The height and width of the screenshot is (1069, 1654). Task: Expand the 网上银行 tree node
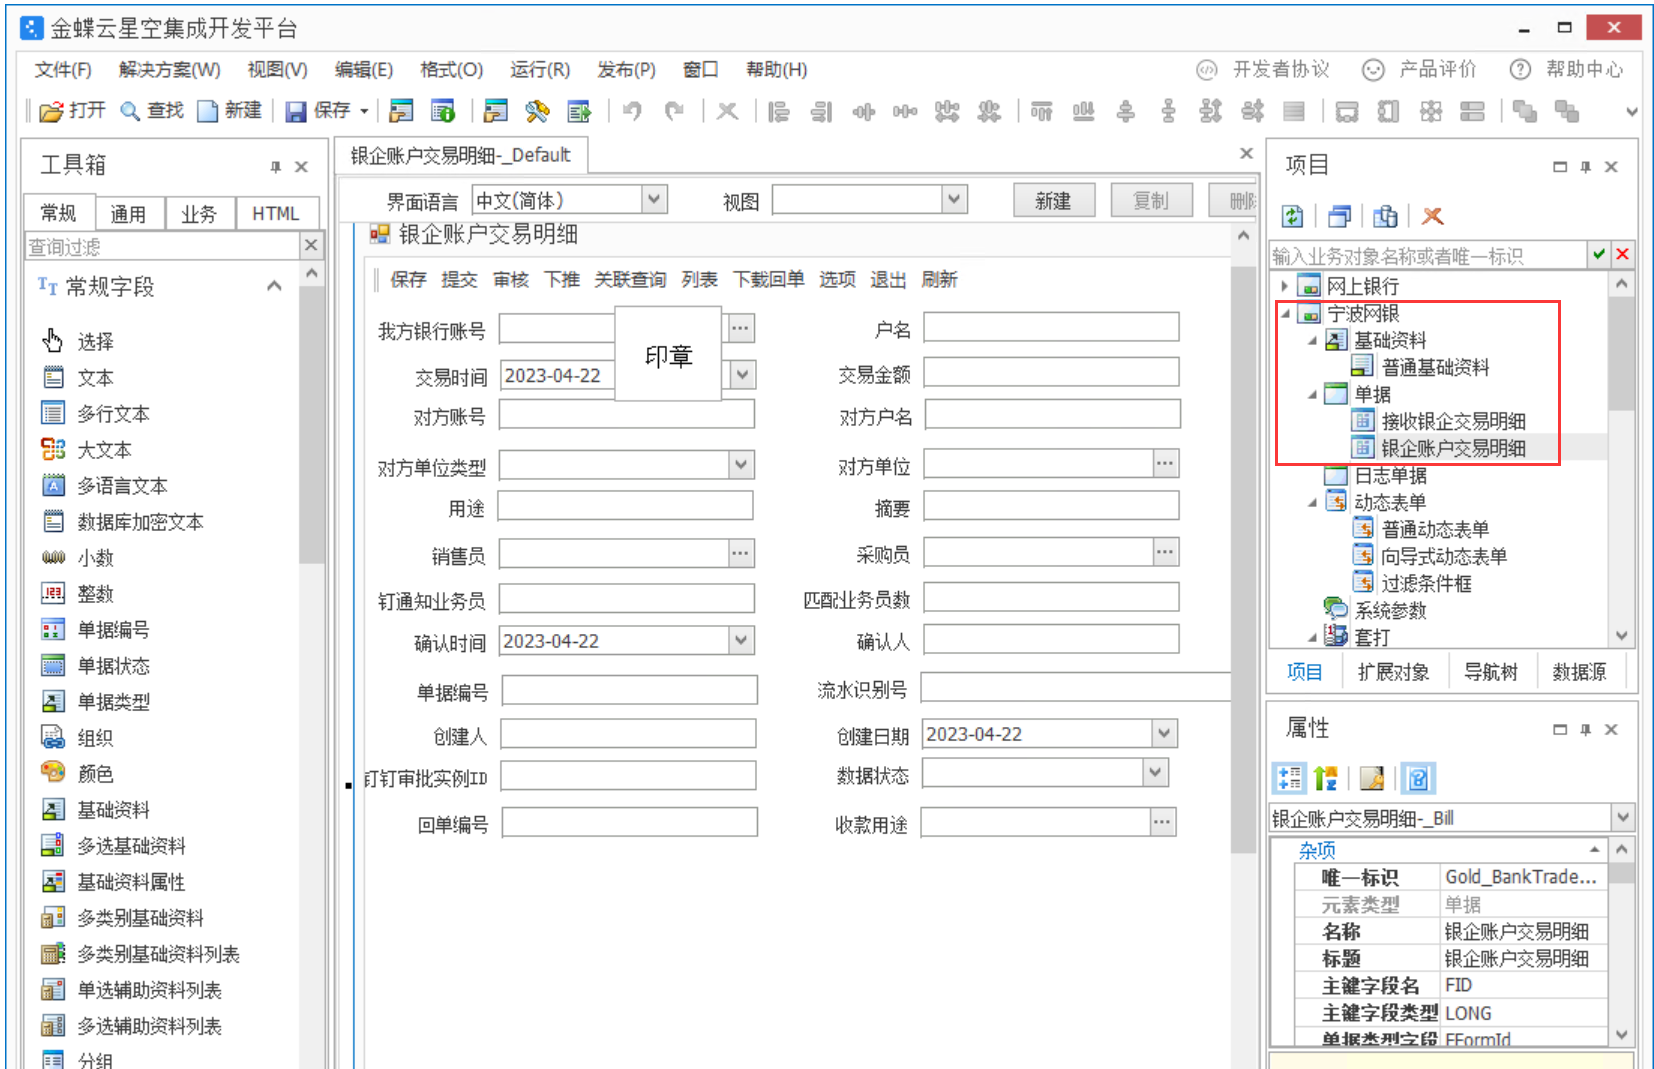point(1284,286)
